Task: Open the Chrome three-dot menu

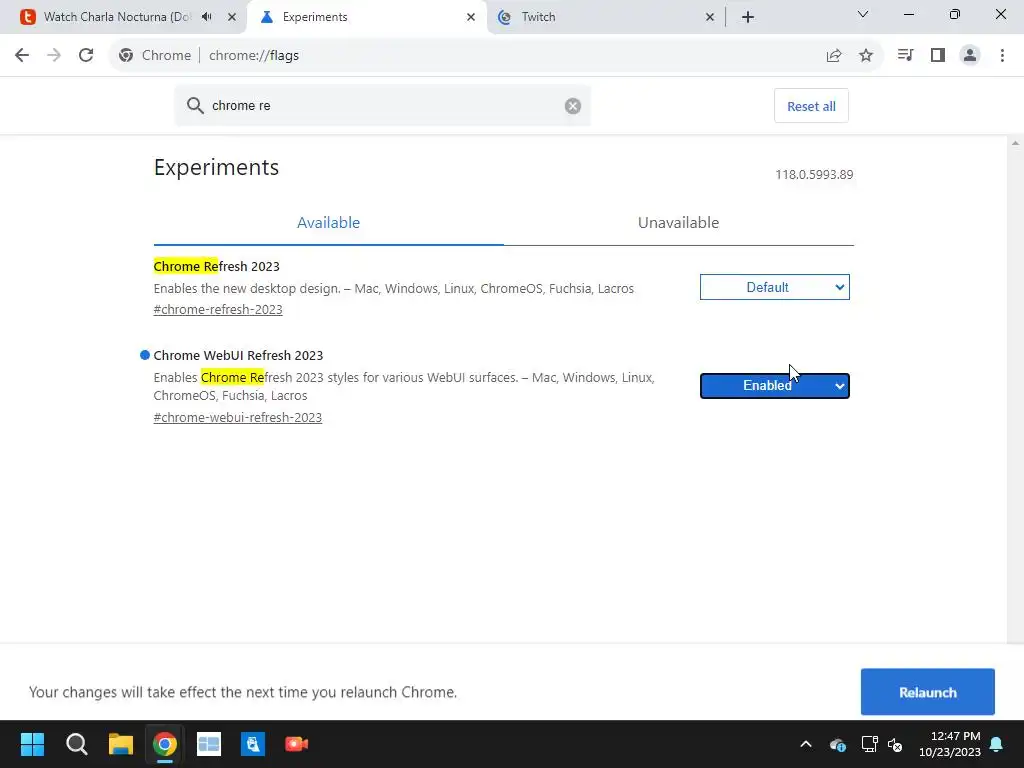Action: click(1002, 56)
